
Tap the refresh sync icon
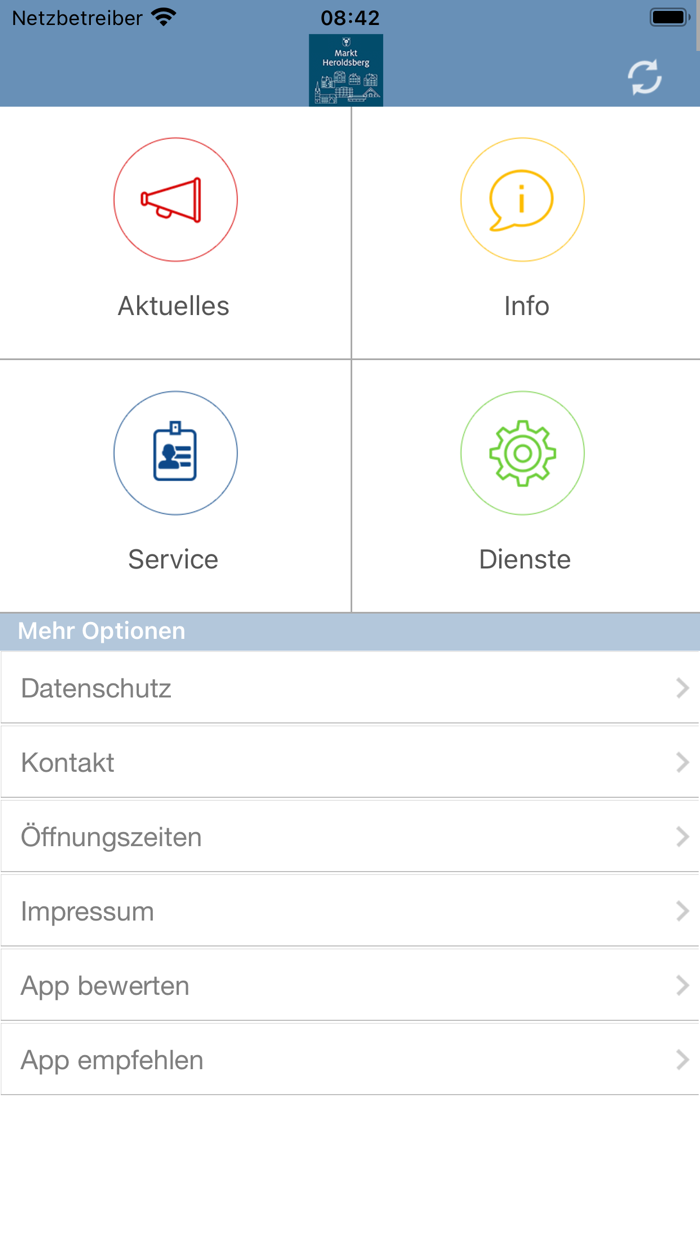point(645,77)
